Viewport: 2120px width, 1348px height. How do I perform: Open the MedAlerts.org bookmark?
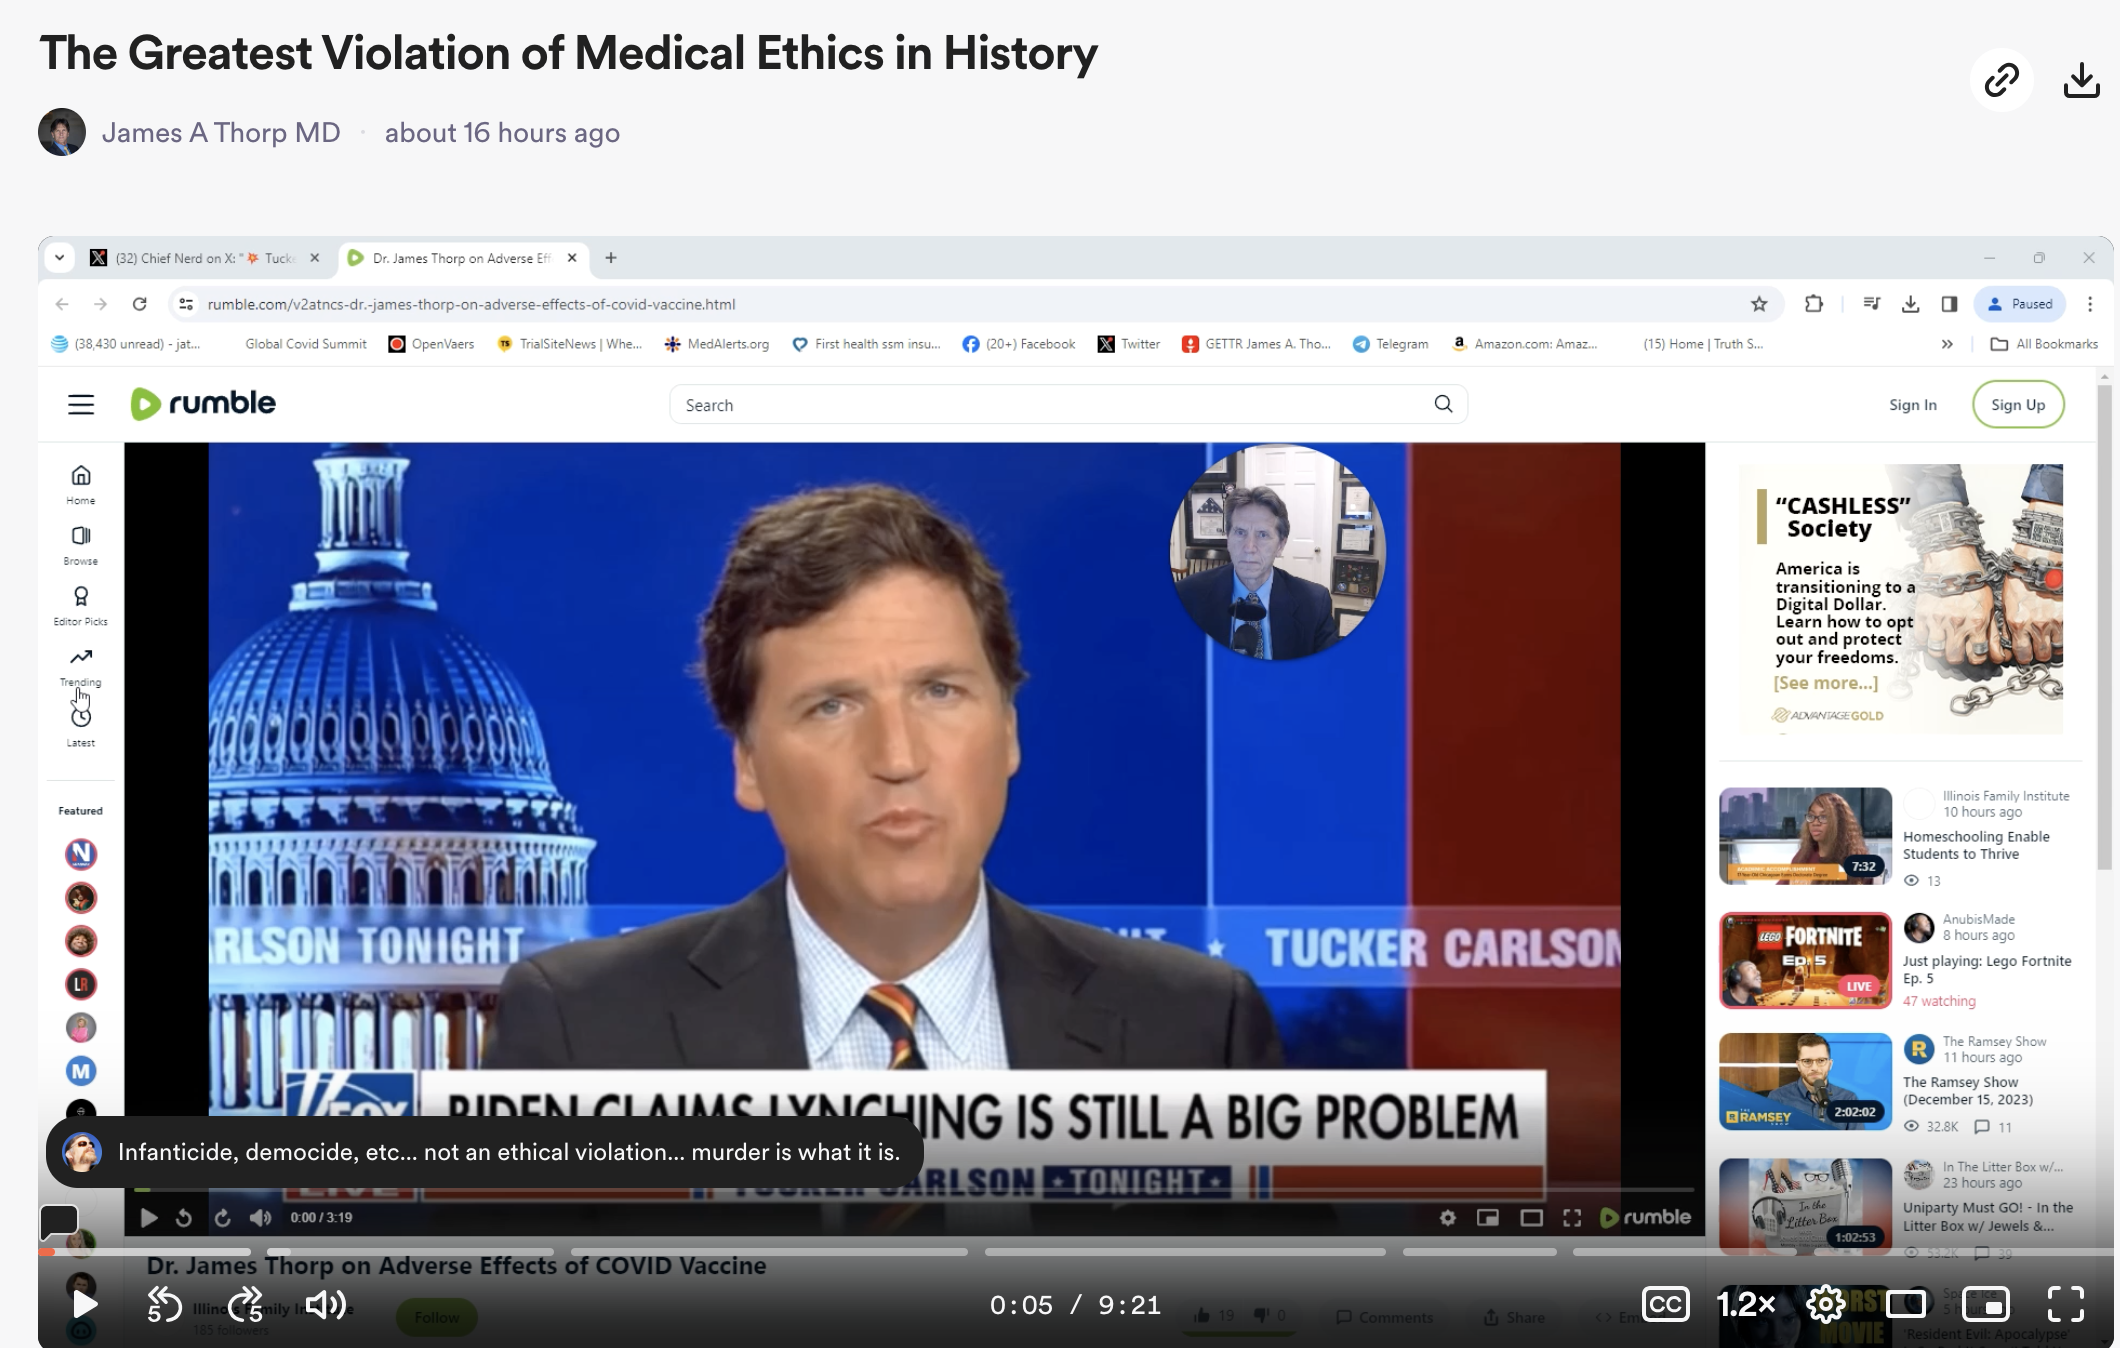tap(717, 344)
